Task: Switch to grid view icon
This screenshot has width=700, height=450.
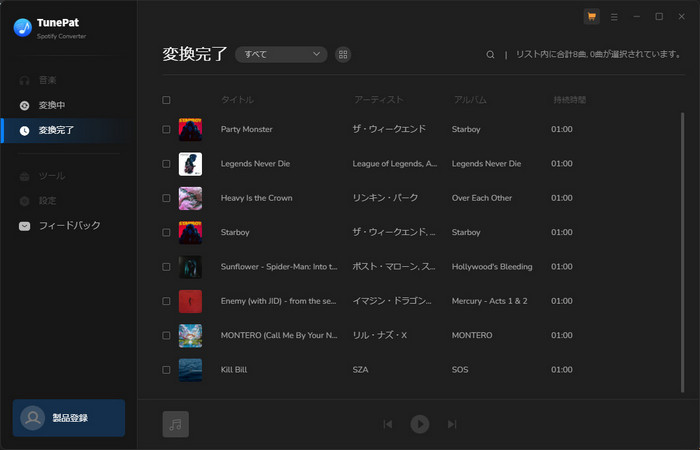Action: 343,54
